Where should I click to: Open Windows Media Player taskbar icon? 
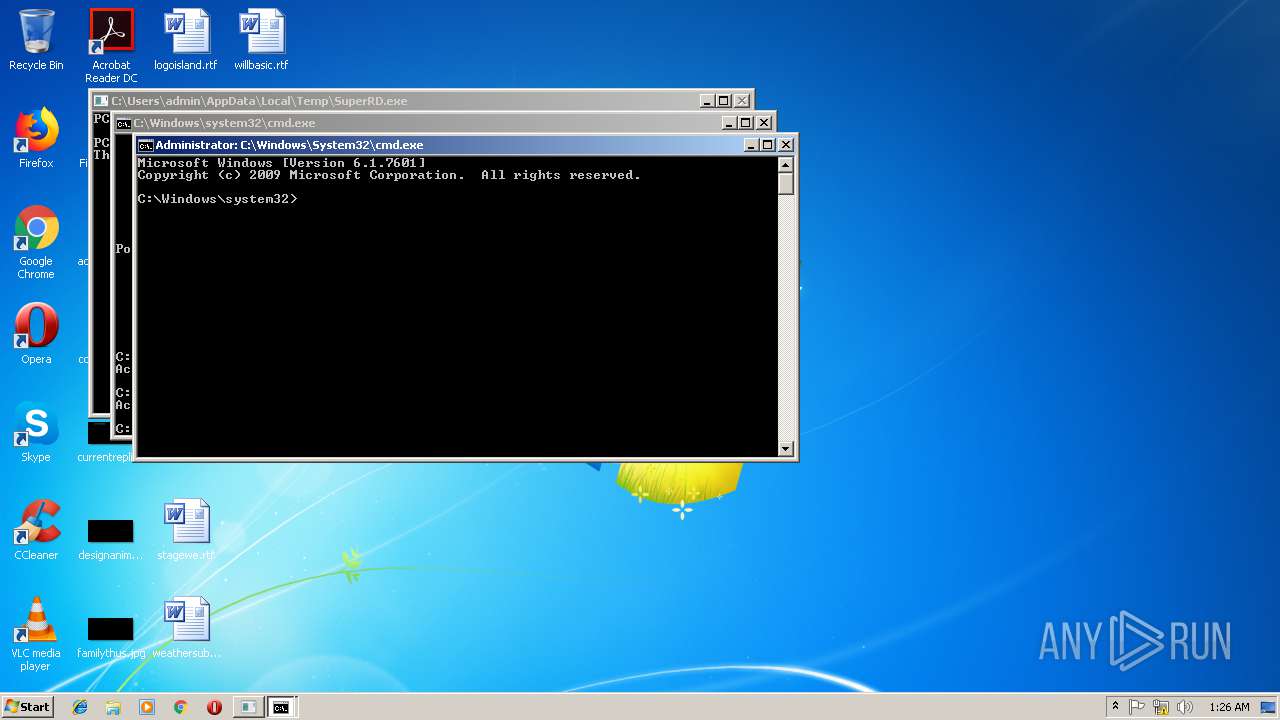[147, 707]
